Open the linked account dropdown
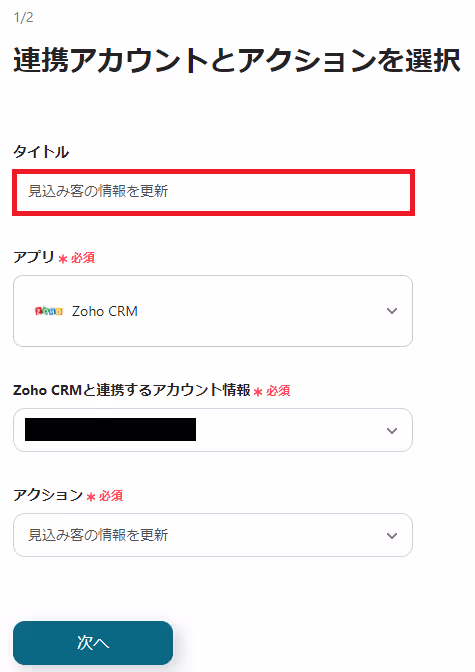Viewport: 475px width, 672px height. (213, 430)
